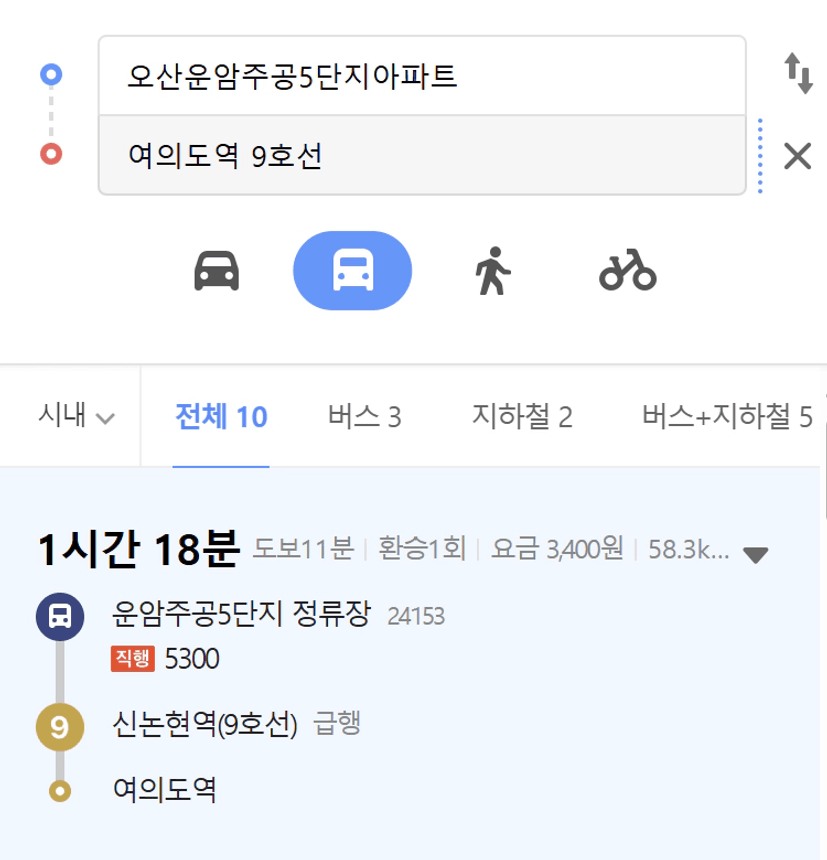Edit destination field 여의도역 9호선
827x860 pixels.
[x=422, y=155]
